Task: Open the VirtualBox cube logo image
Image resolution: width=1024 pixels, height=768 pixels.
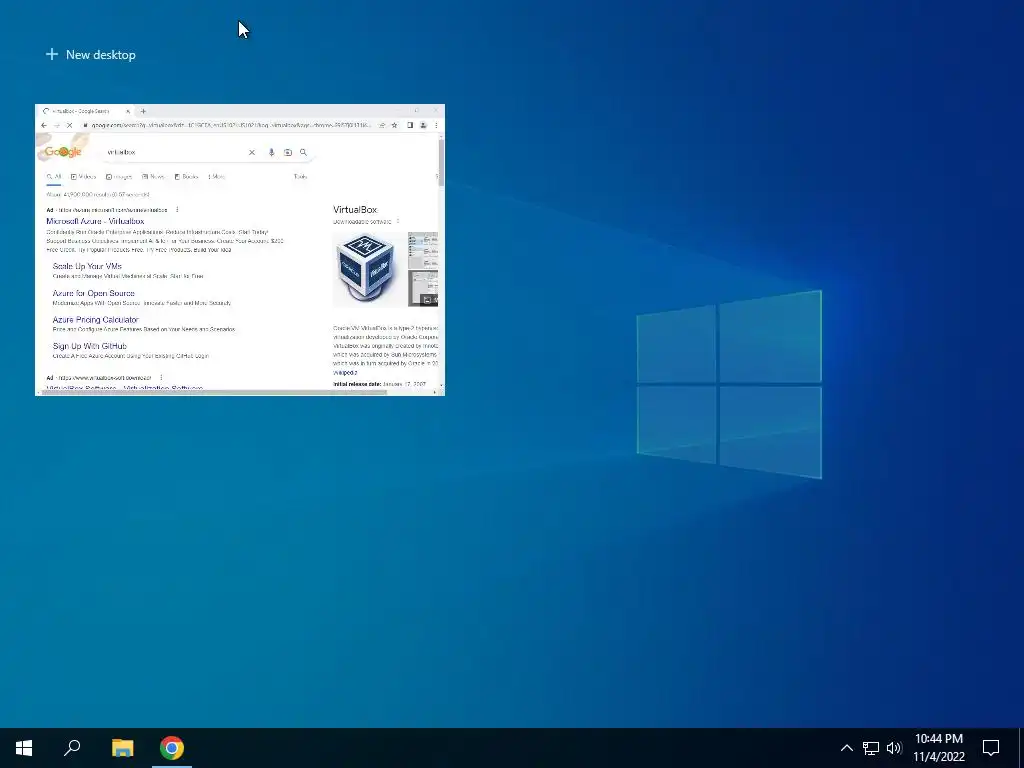Action: [369, 269]
